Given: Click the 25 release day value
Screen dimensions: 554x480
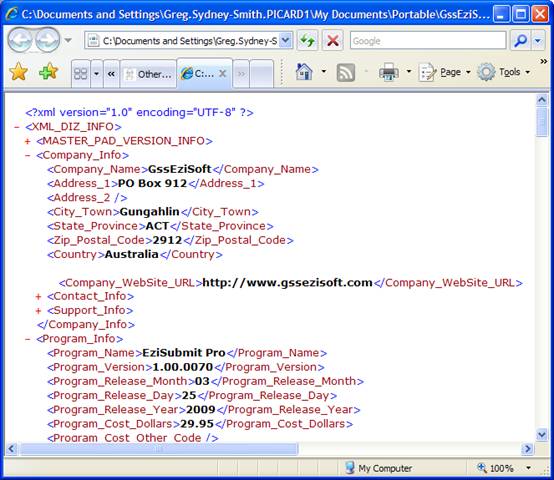Looking at the screenshot, I should [189, 395].
